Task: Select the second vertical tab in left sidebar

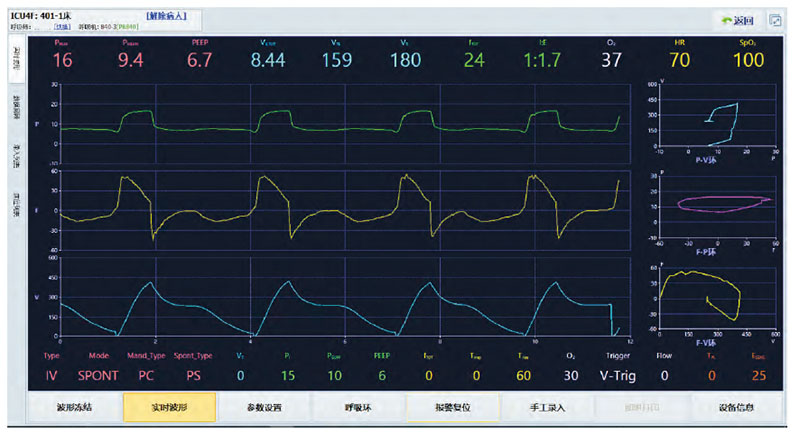Action: coord(17,107)
